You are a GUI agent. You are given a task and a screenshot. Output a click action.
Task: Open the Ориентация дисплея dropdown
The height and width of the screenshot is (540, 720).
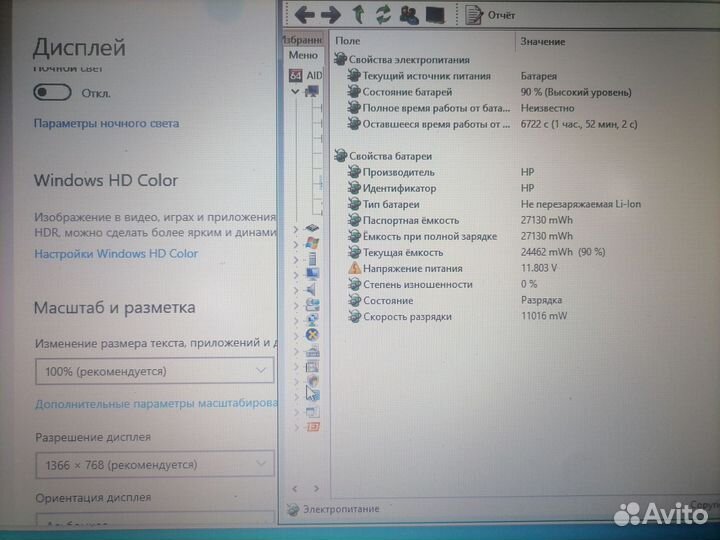click(155, 520)
